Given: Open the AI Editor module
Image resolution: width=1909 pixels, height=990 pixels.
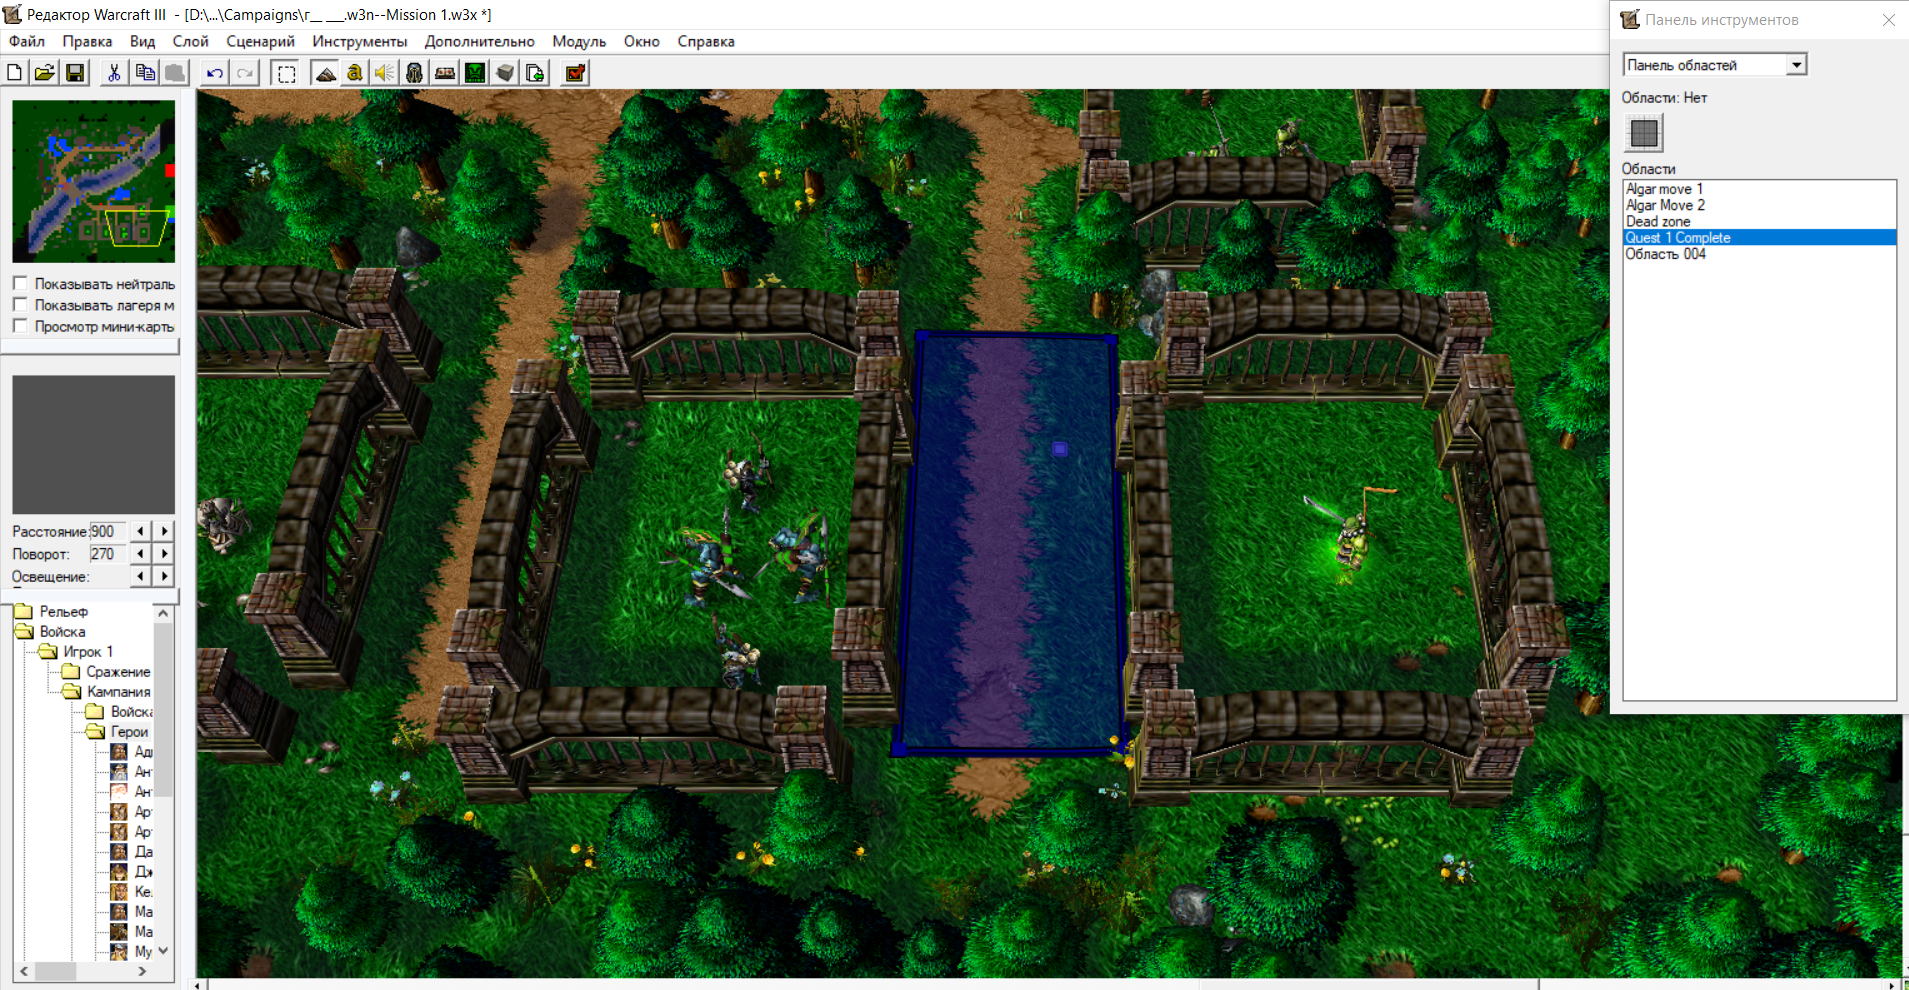Looking at the screenshot, I should (475, 73).
